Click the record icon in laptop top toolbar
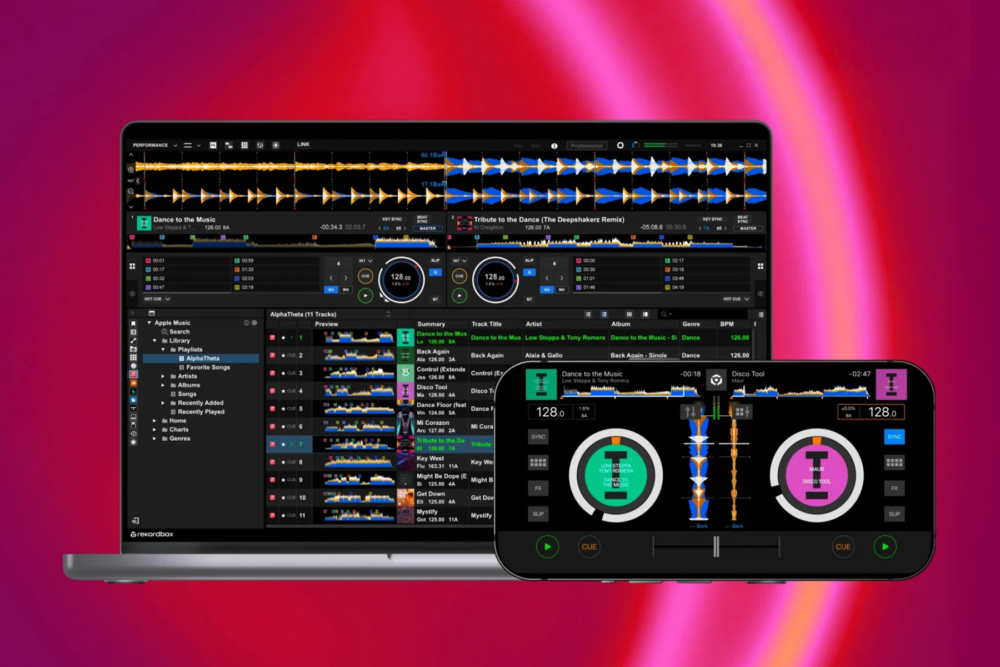 tap(276, 145)
